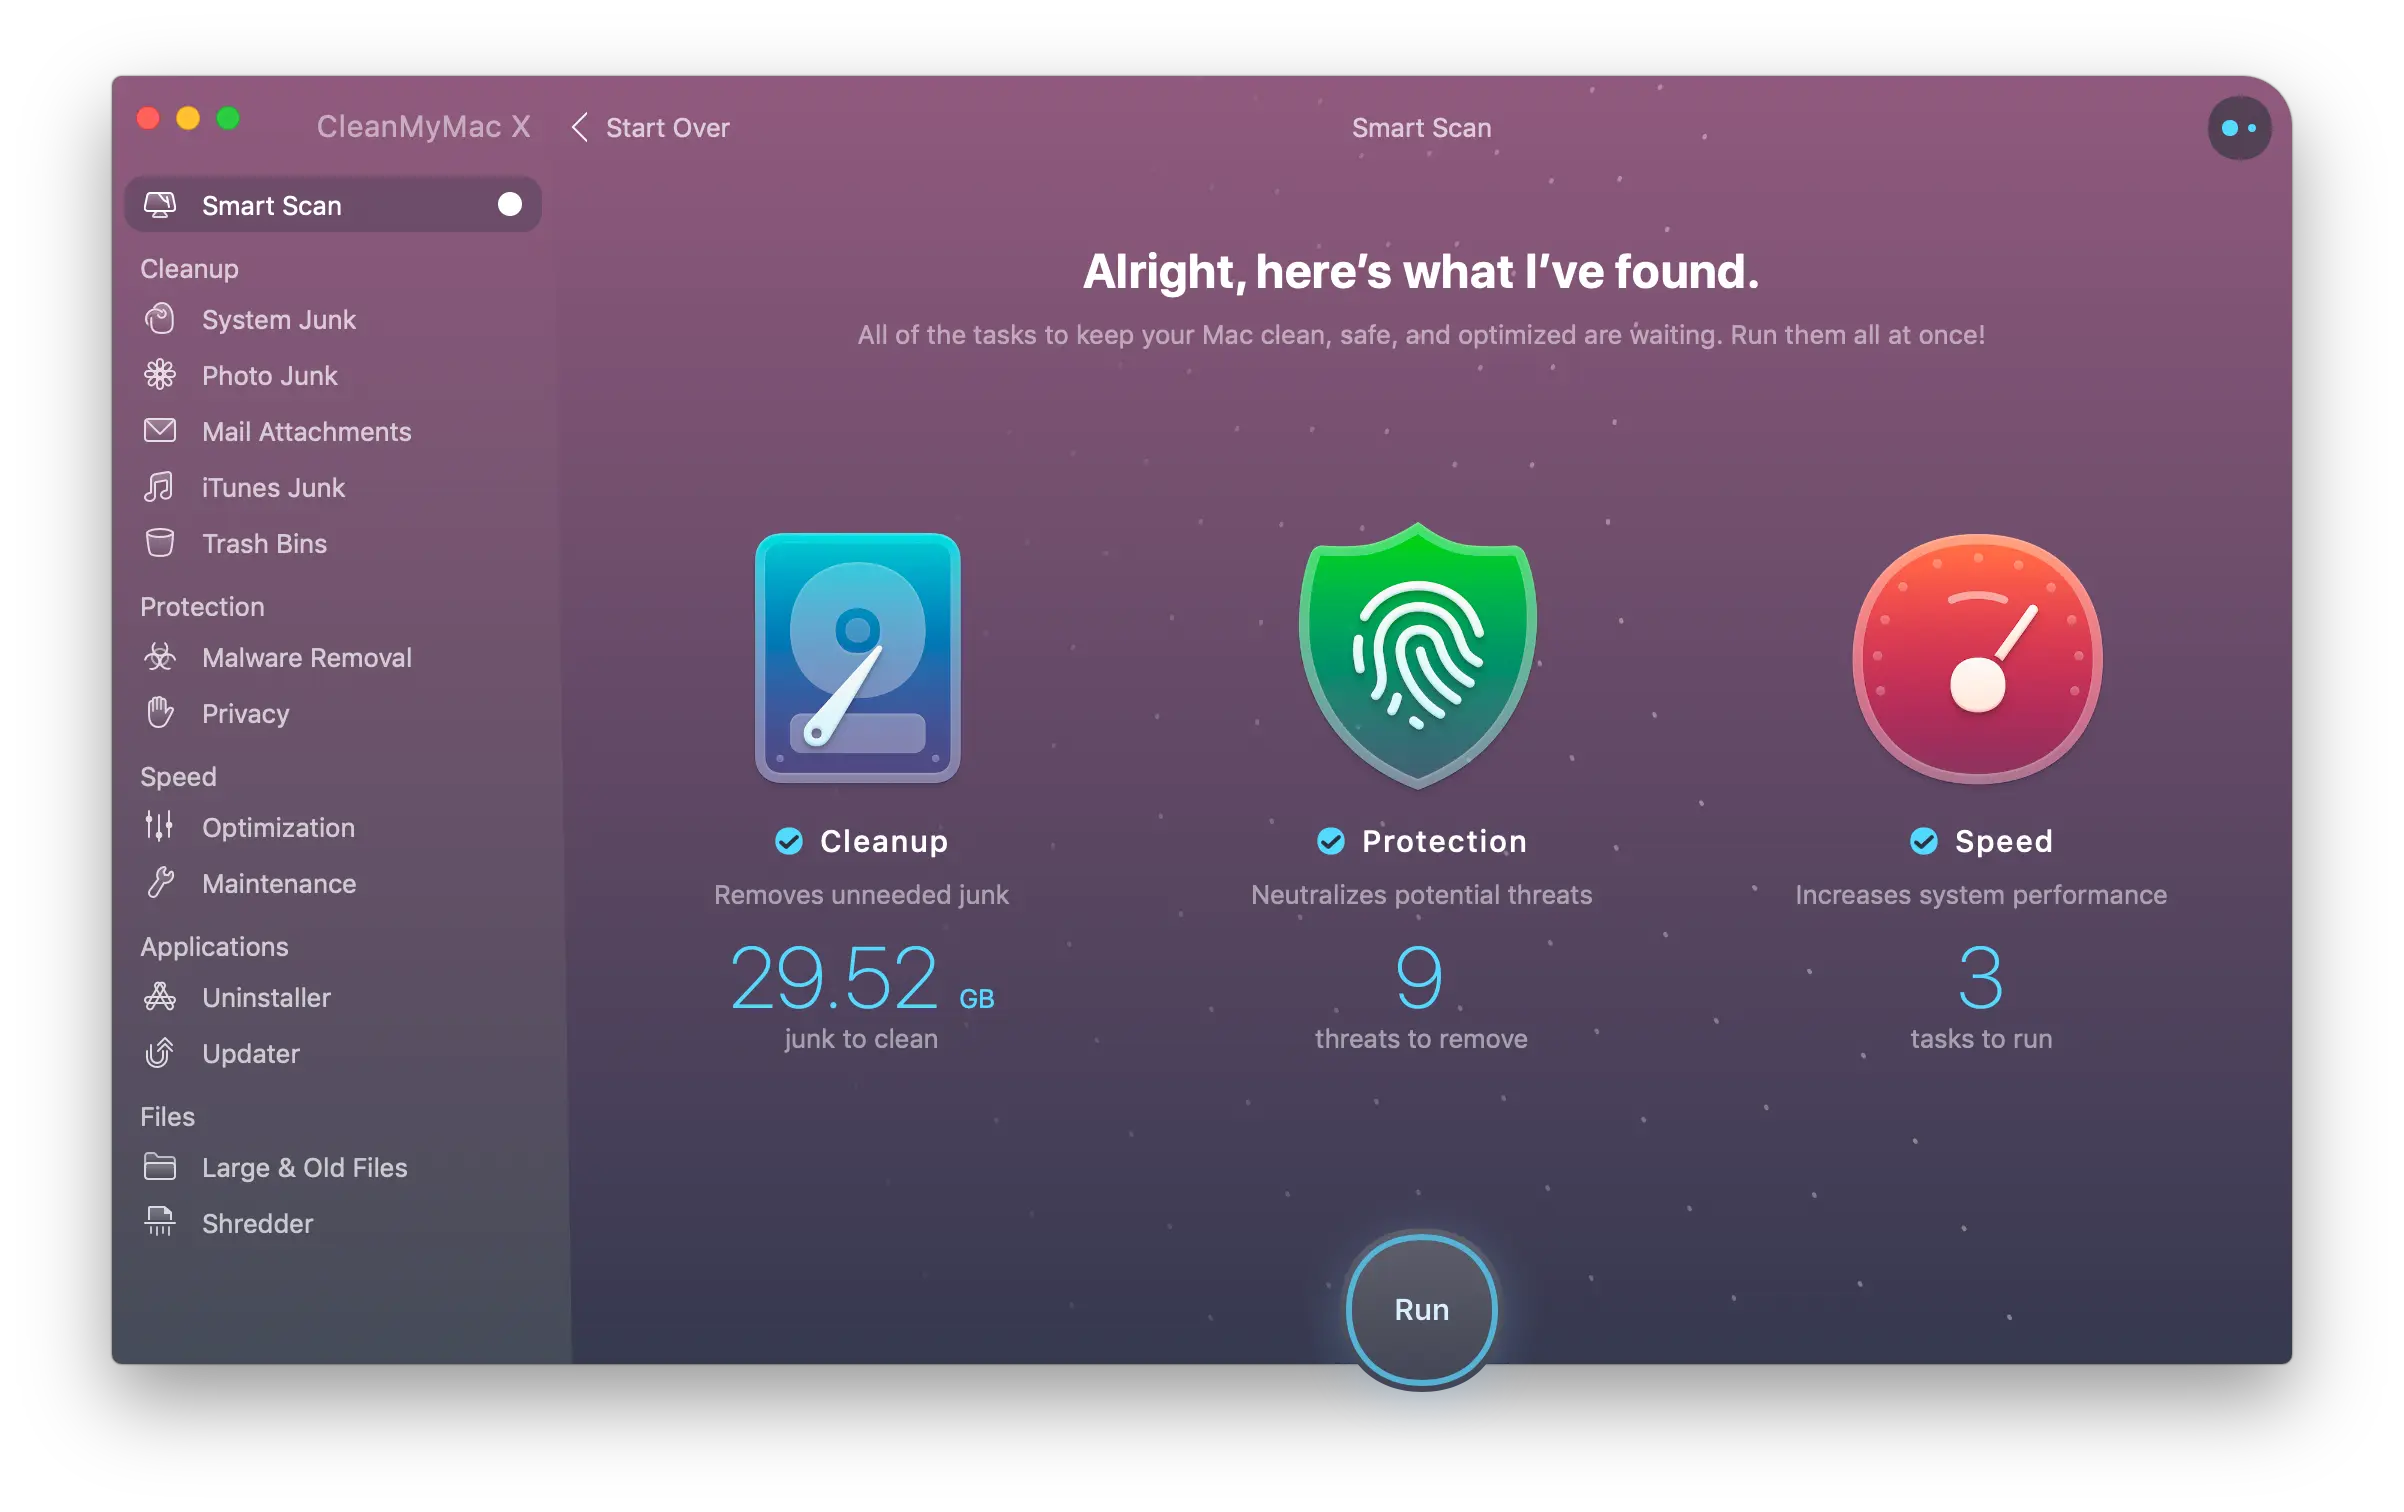Expand the Applications section

[214, 944]
